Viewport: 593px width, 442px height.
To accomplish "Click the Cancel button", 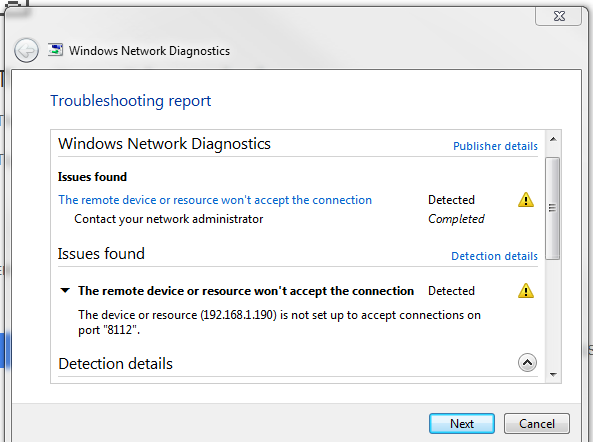I will (537, 423).
